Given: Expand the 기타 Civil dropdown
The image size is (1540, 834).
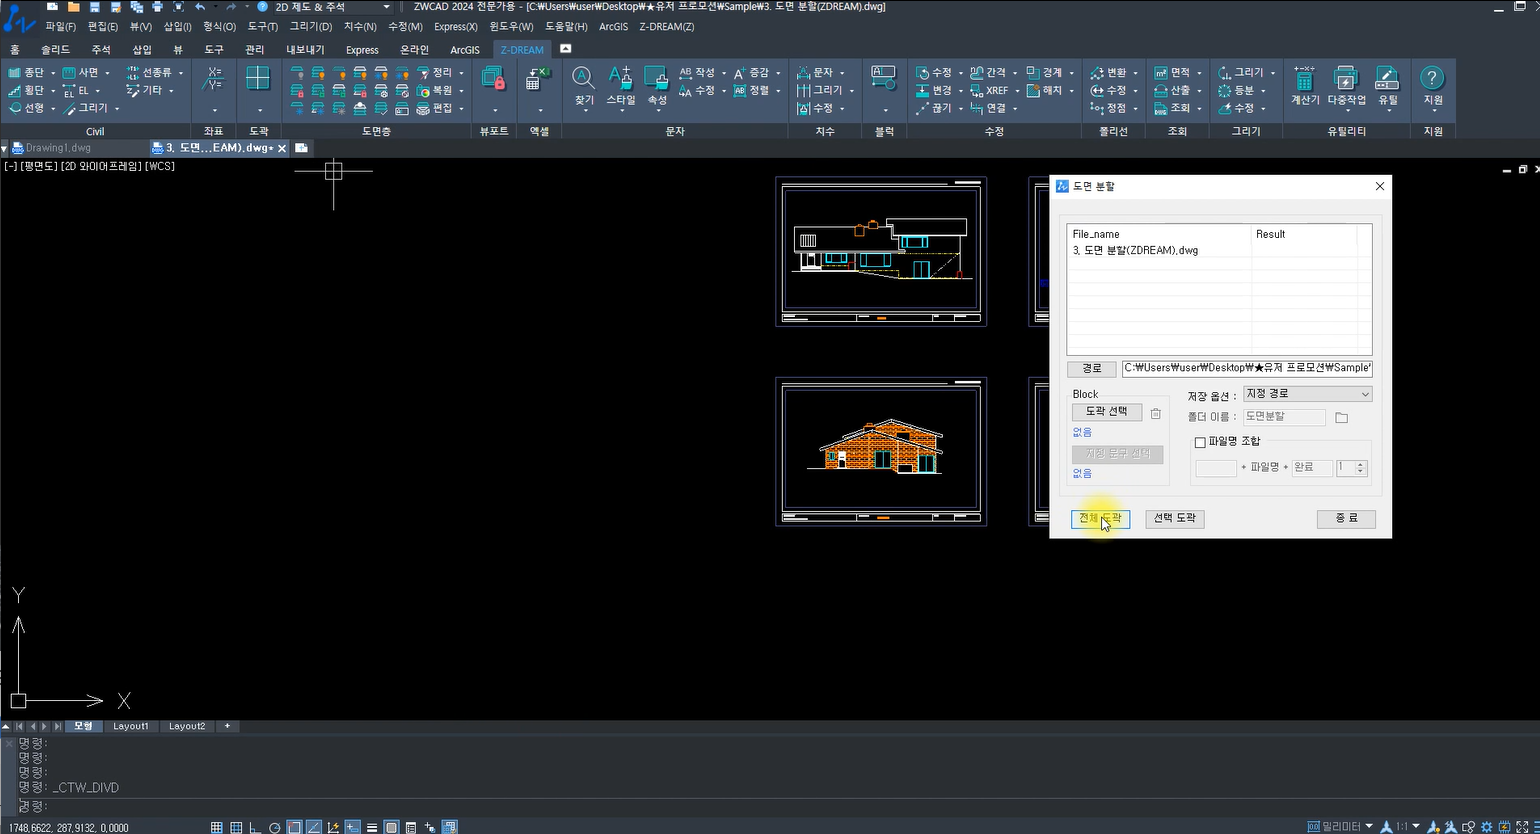Looking at the screenshot, I should tap(171, 90).
